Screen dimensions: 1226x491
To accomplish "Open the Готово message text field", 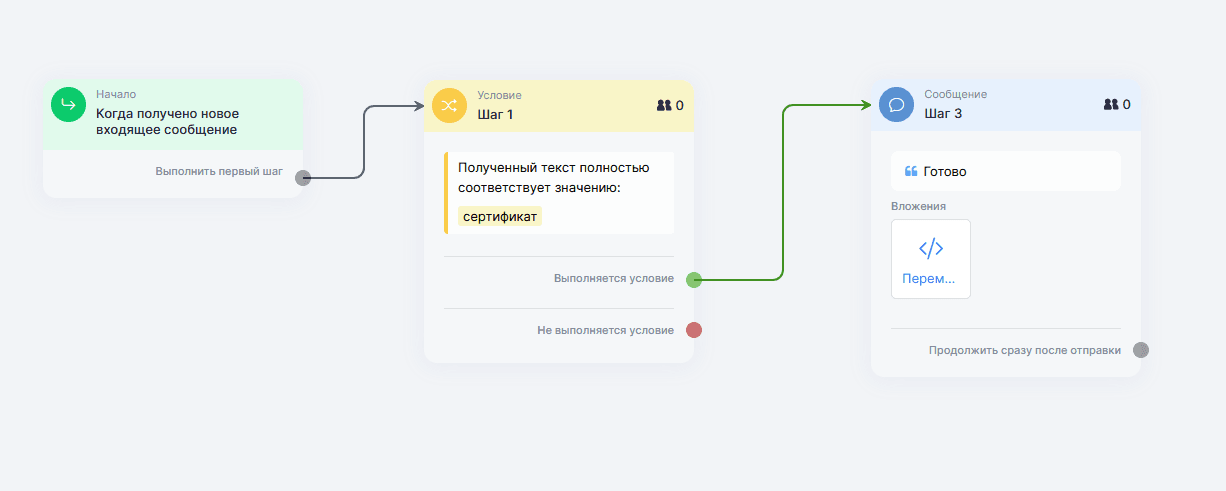I will (1005, 171).
